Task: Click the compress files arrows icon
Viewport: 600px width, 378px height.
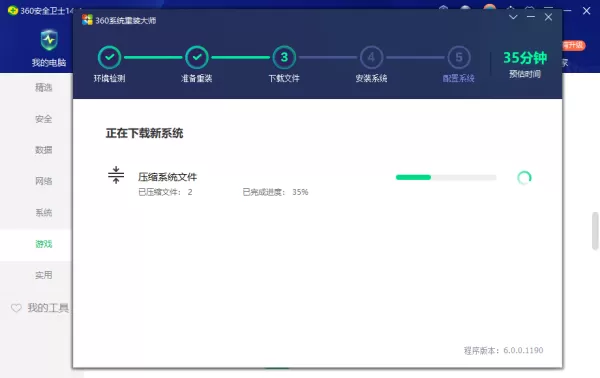Action: (x=116, y=175)
